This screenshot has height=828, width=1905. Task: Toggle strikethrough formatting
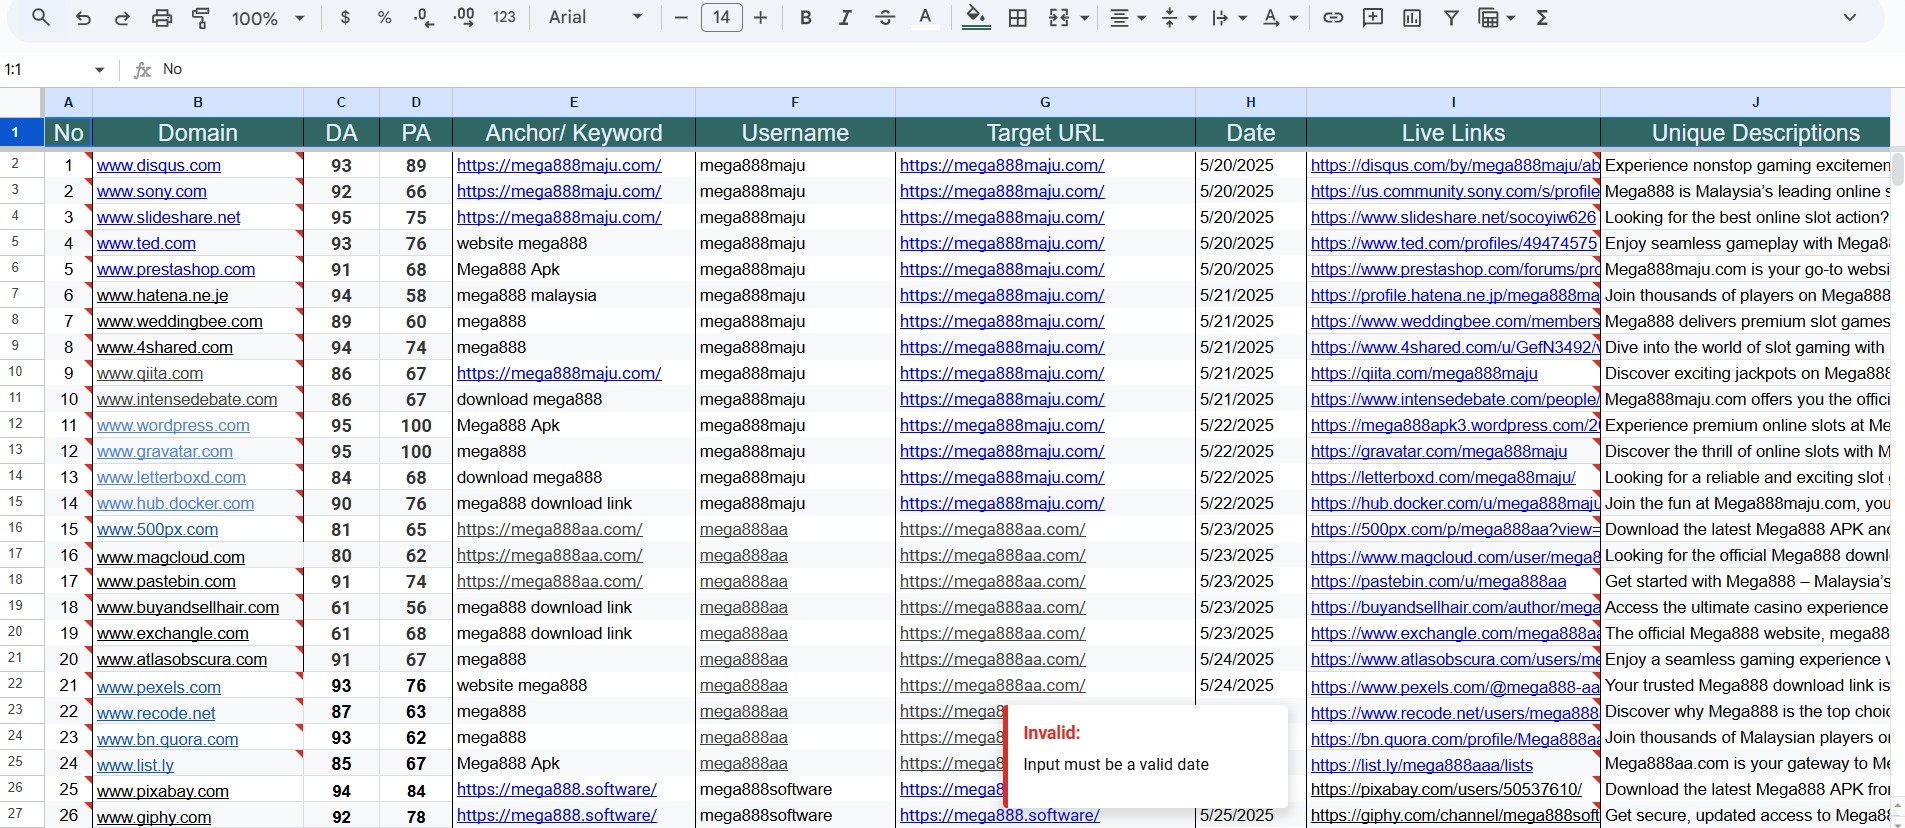pyautogui.click(x=885, y=18)
